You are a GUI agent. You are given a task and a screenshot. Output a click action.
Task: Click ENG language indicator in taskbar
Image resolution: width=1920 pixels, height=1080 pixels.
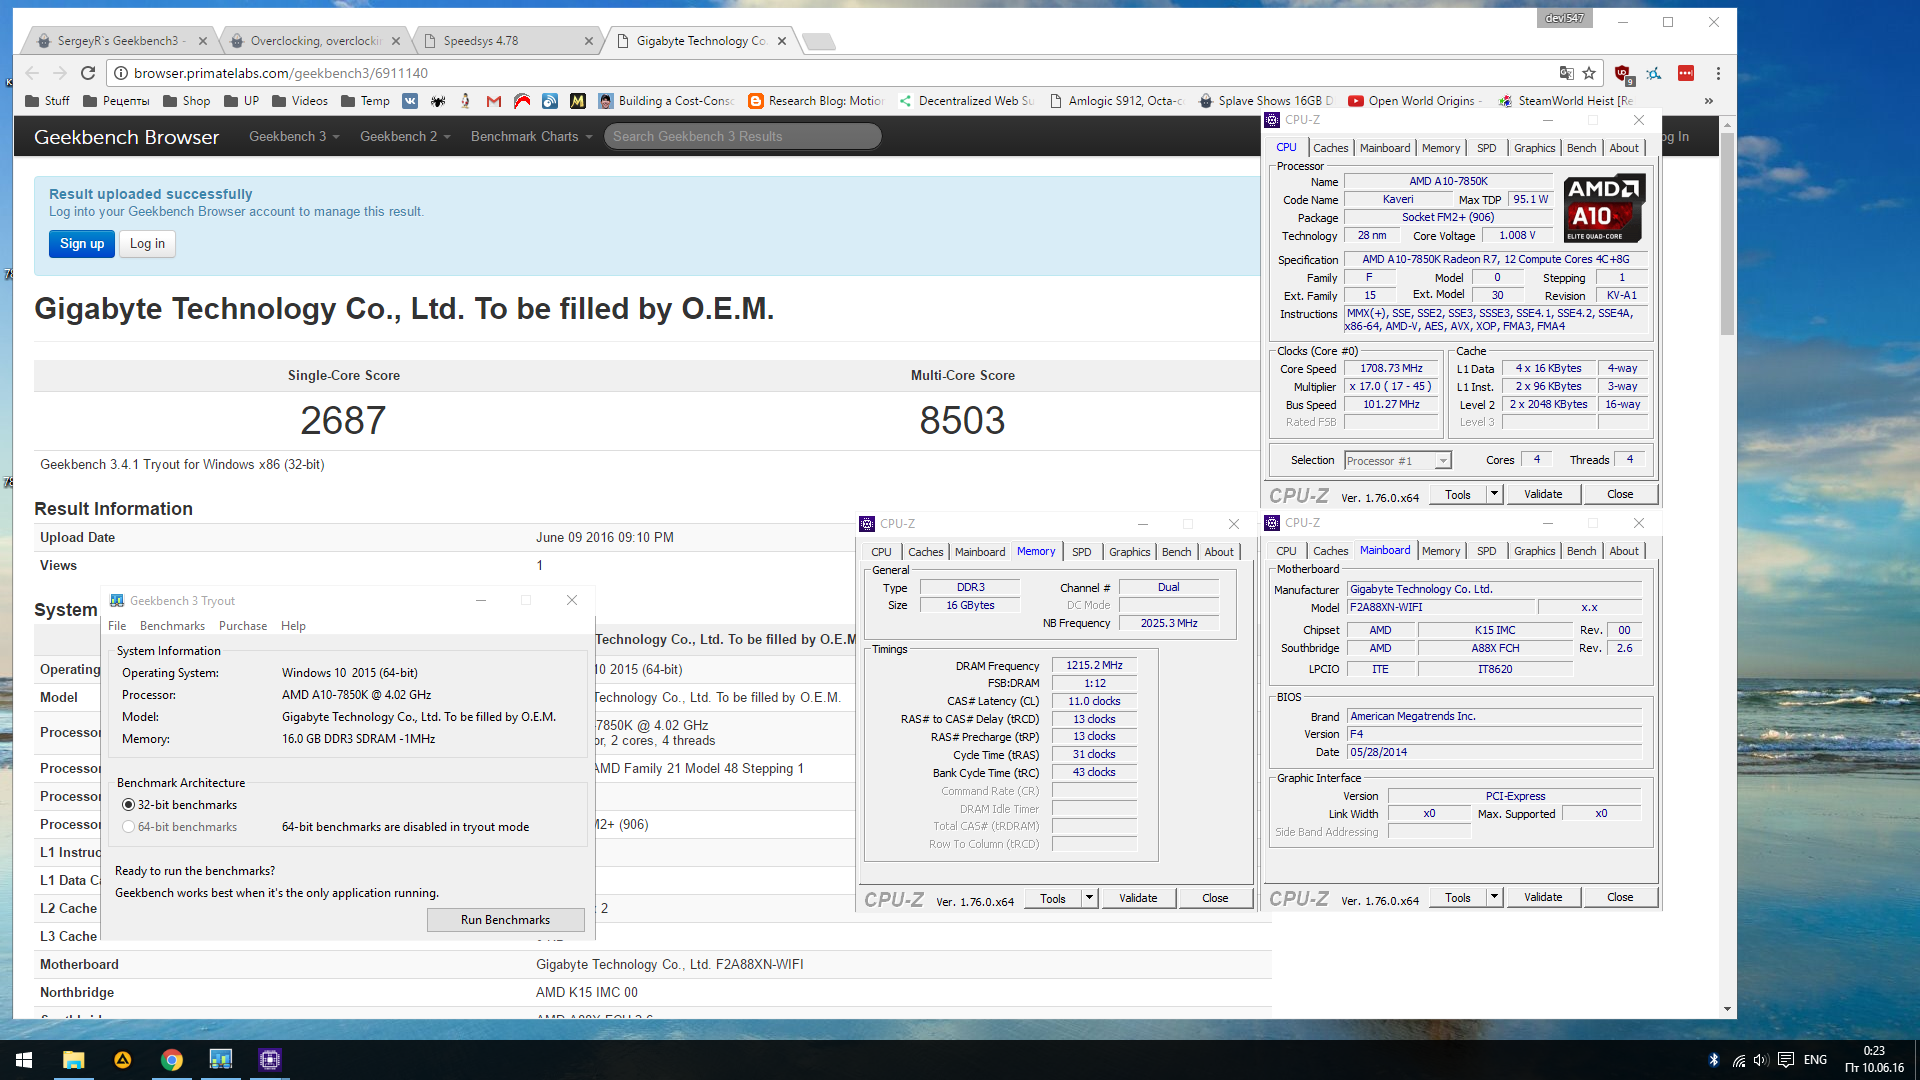click(x=1815, y=1060)
